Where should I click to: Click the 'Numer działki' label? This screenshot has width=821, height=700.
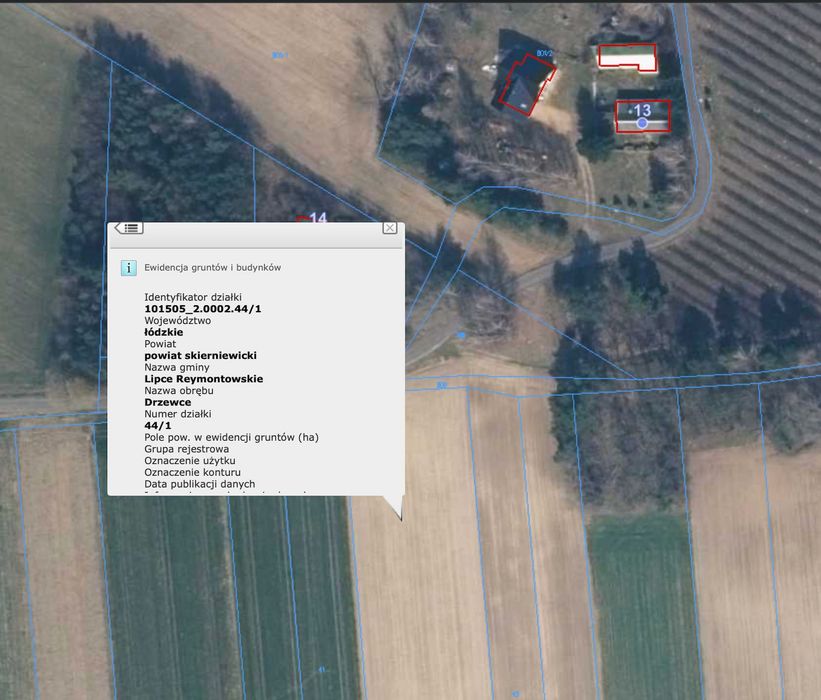(x=178, y=414)
